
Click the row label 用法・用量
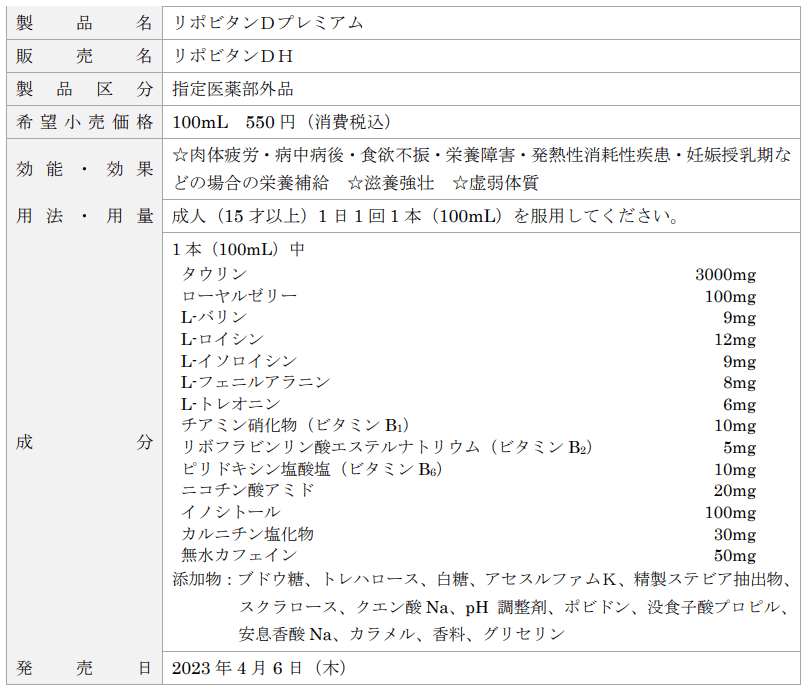tap(84, 216)
